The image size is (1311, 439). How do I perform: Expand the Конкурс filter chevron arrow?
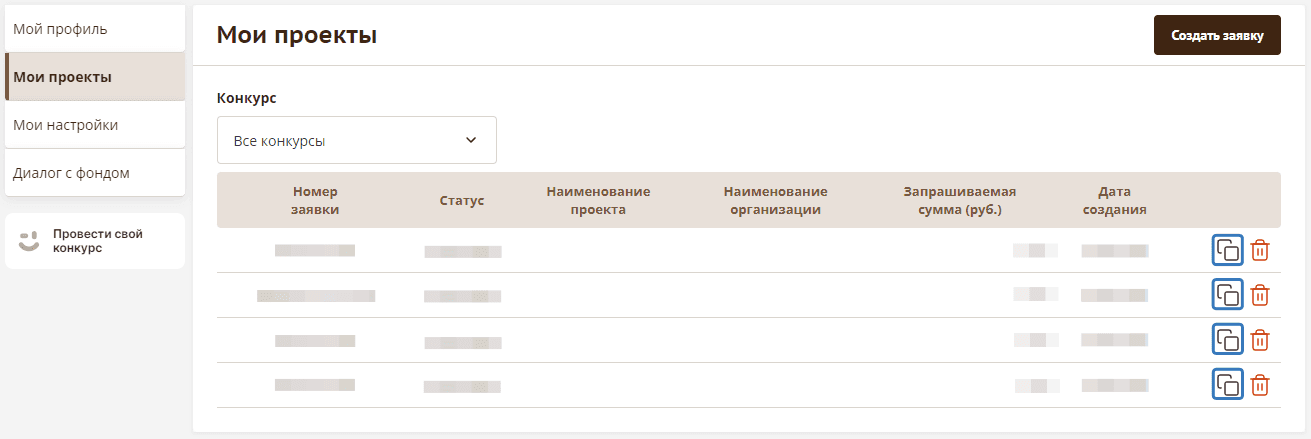pos(471,141)
